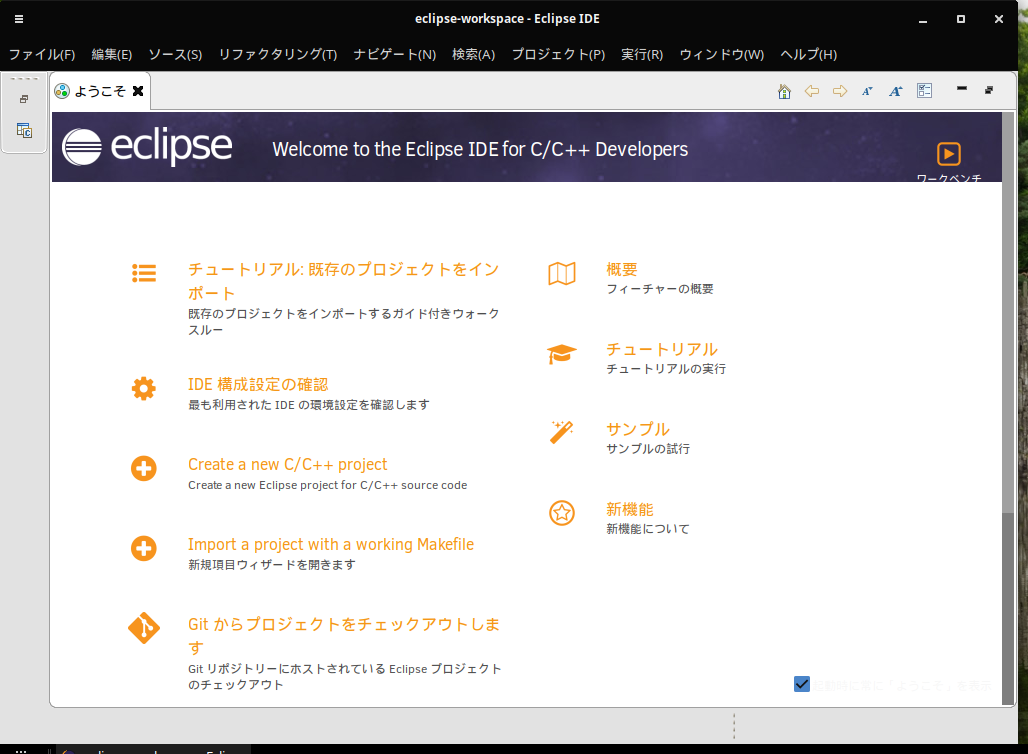The height and width of the screenshot is (754, 1028).
Task: Select the ようこそ tab
Action: [100, 91]
